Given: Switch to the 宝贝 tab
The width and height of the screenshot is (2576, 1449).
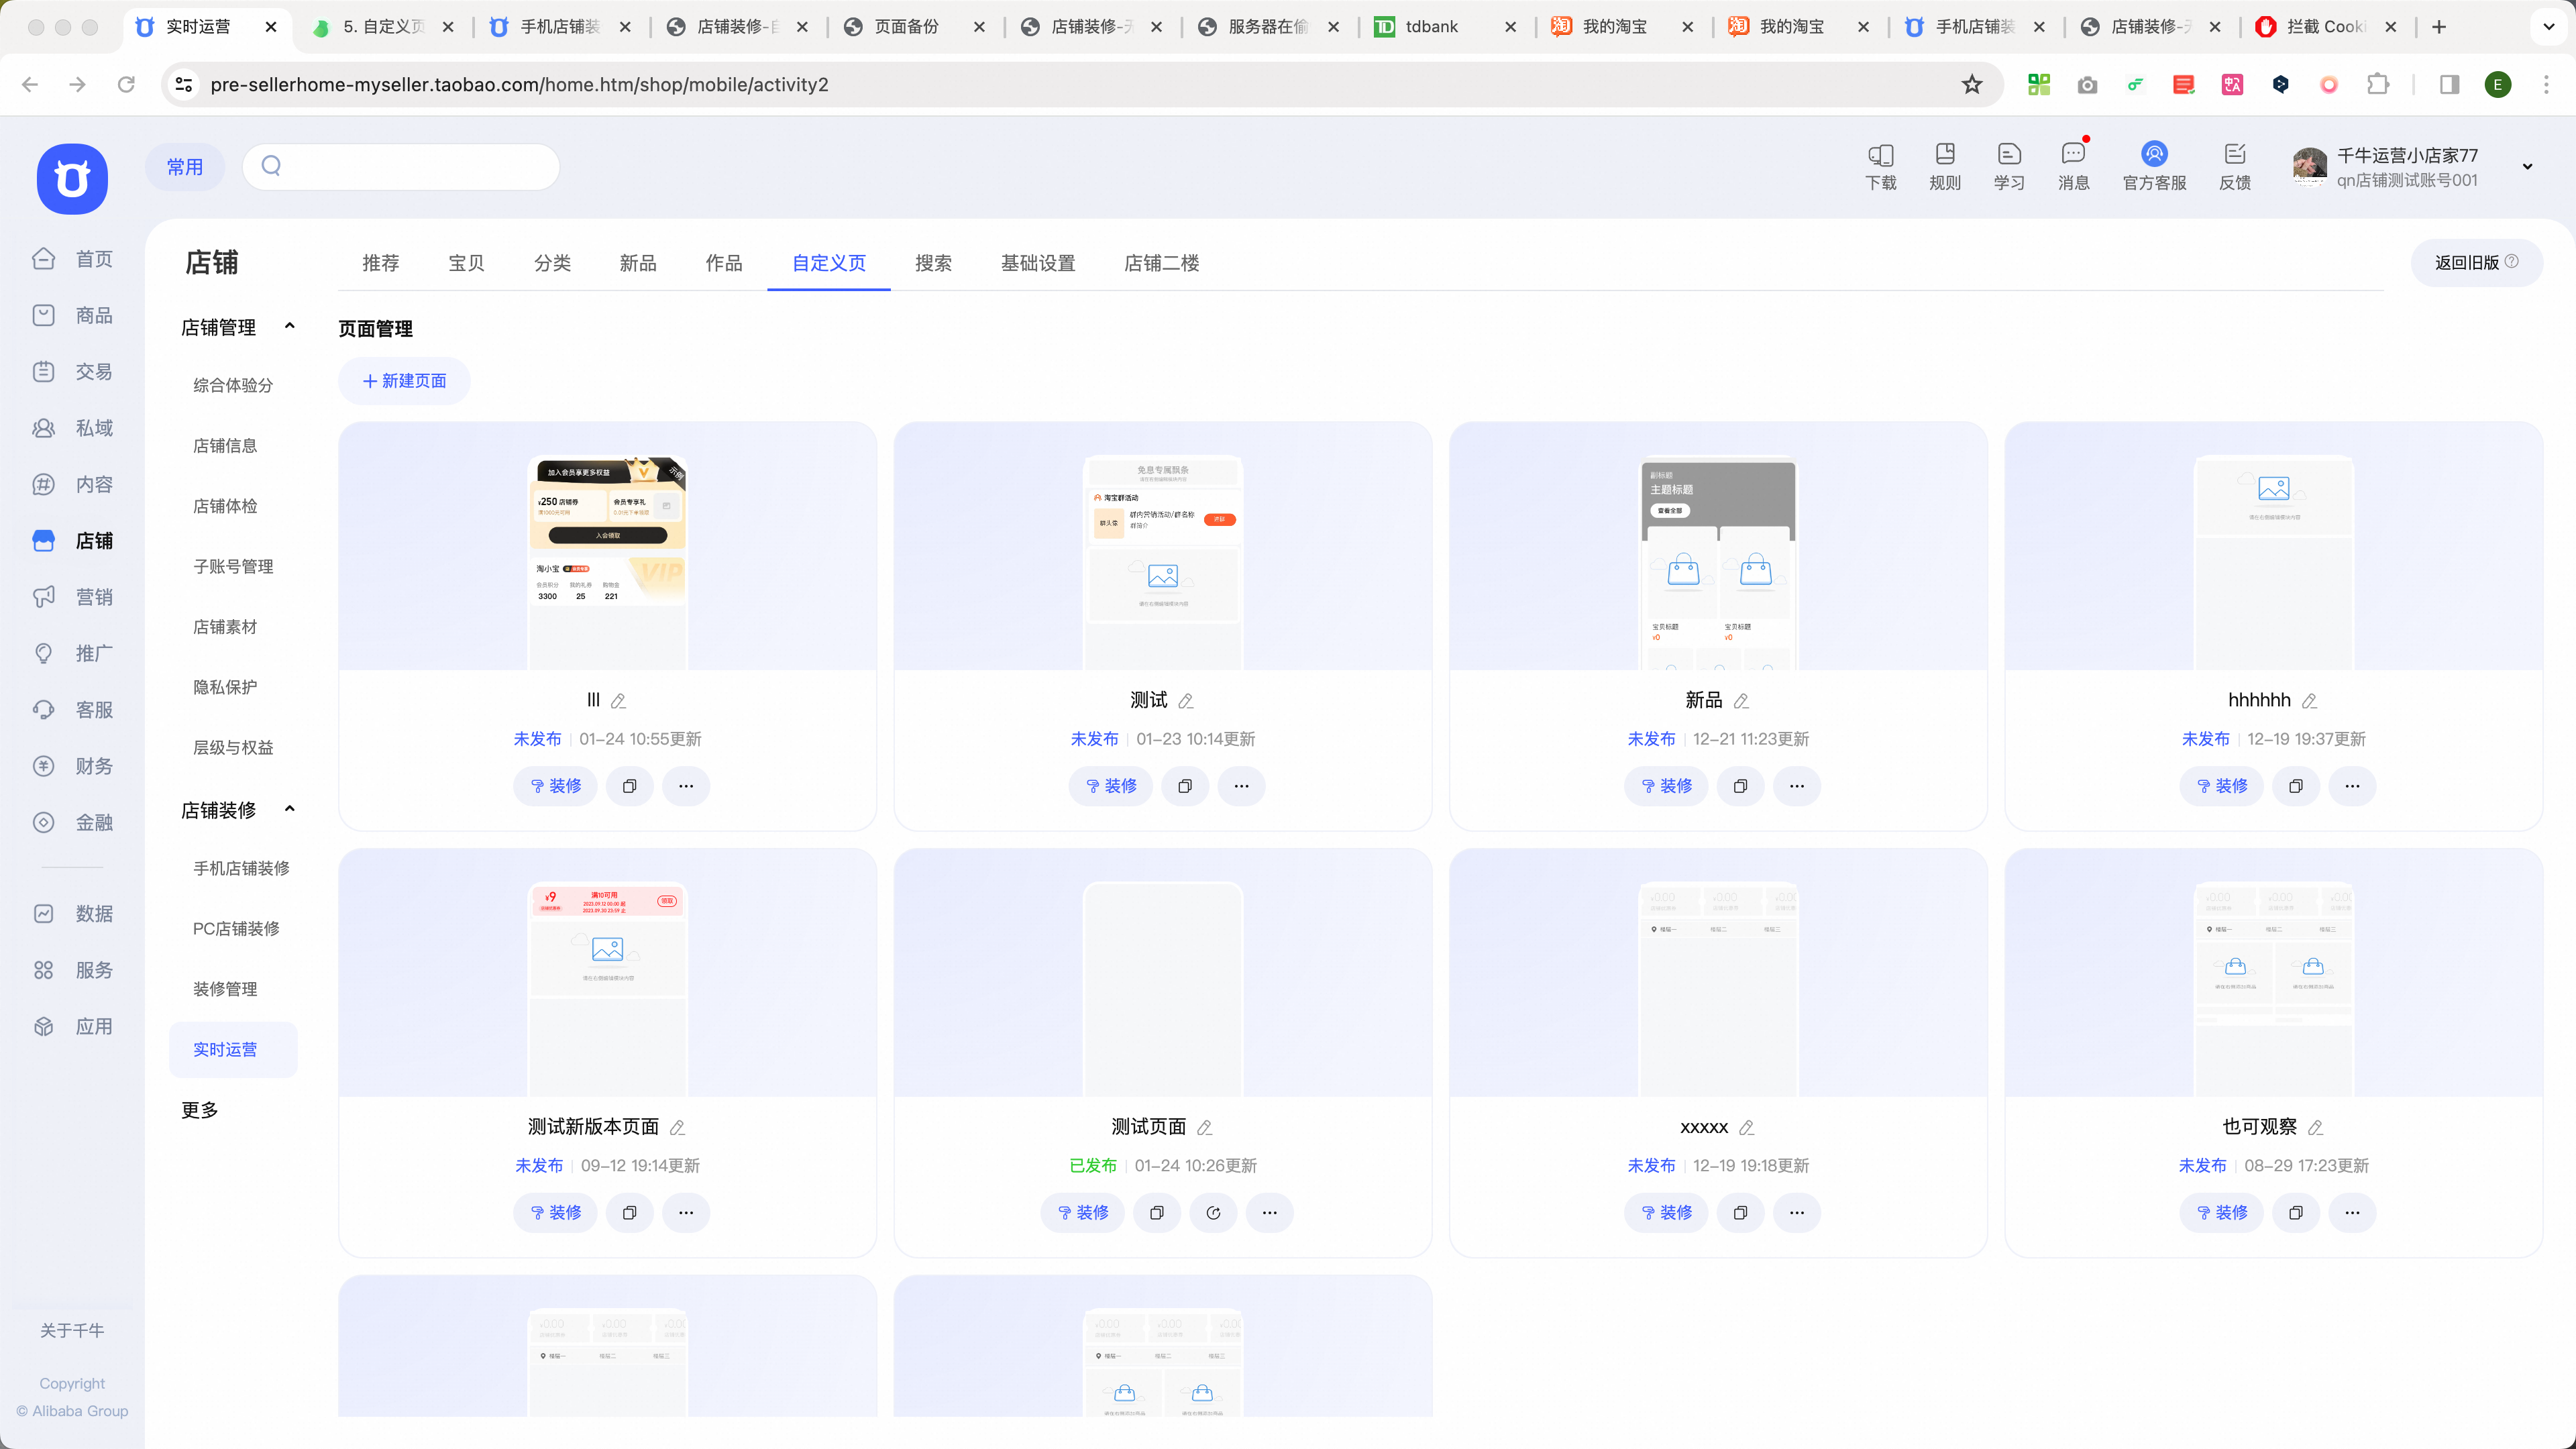Looking at the screenshot, I should (x=466, y=263).
